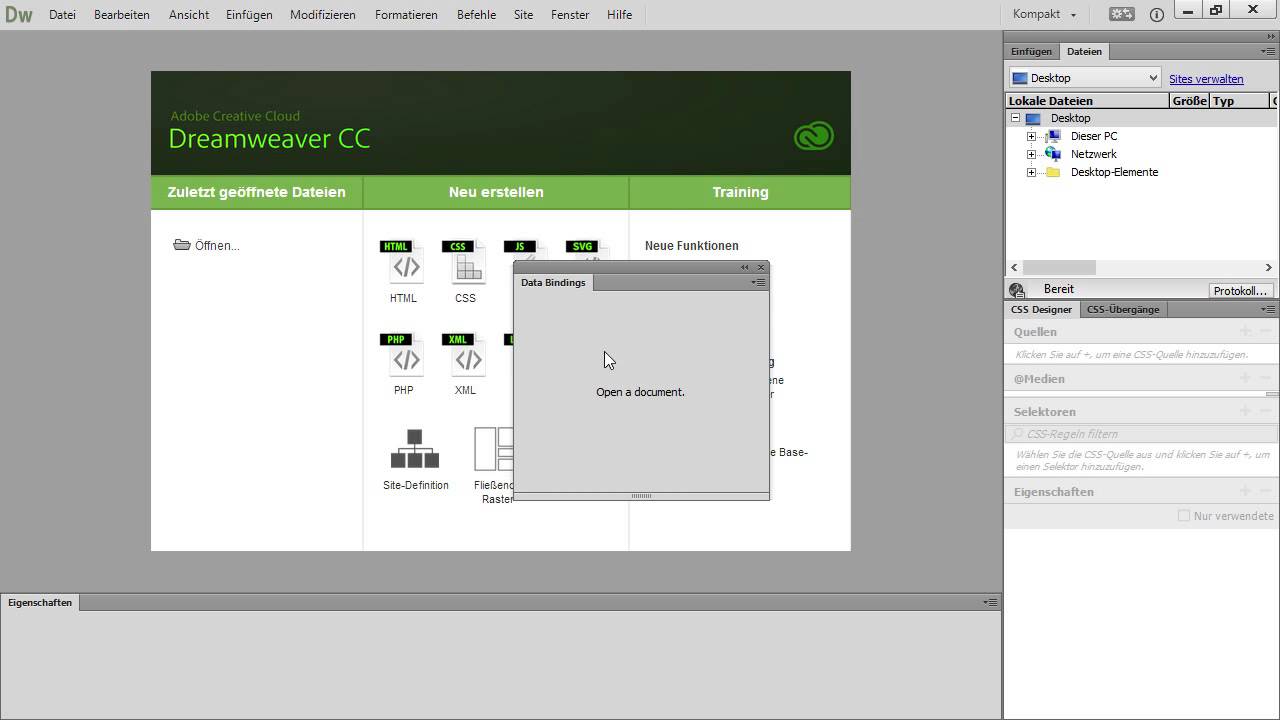This screenshot has width=1280, height=720.
Task: Open the Befehle menu
Action: pyautogui.click(x=476, y=15)
